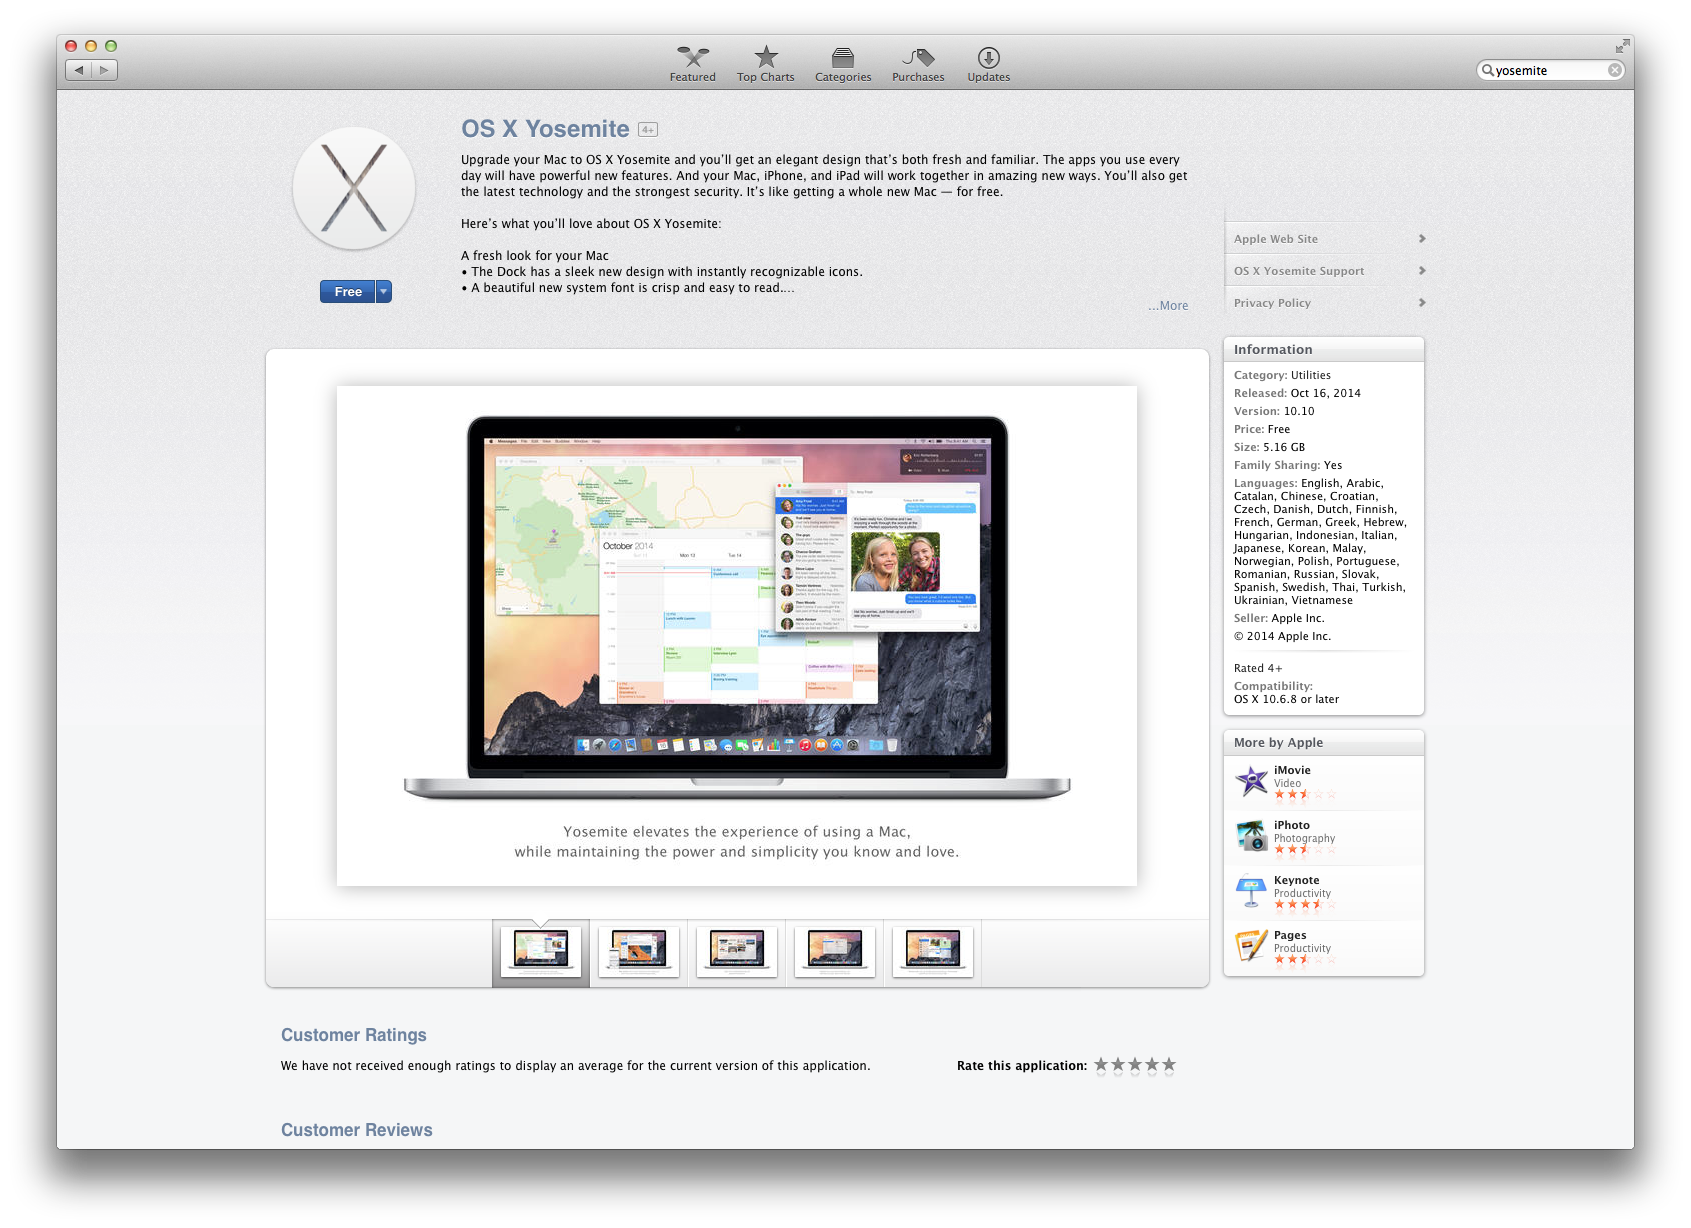Click the chevron next to Apple Web Site

pyautogui.click(x=1422, y=239)
